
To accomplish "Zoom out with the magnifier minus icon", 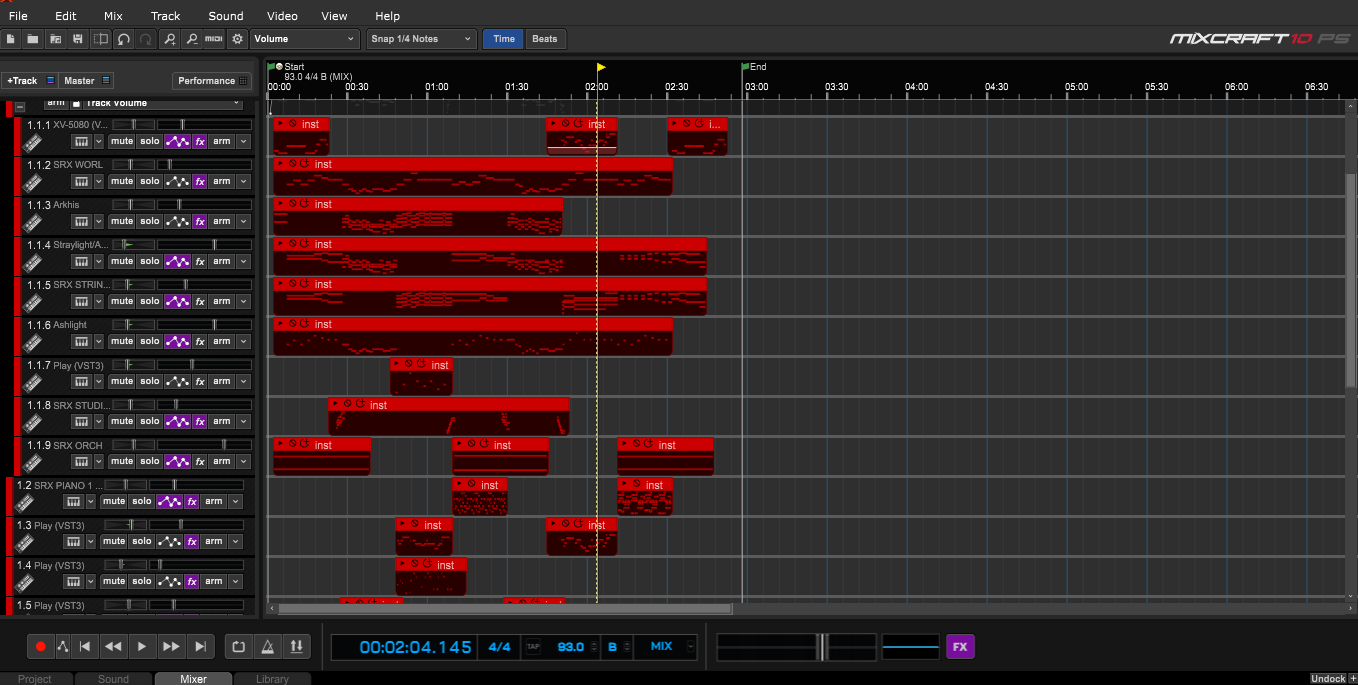I will pos(192,39).
